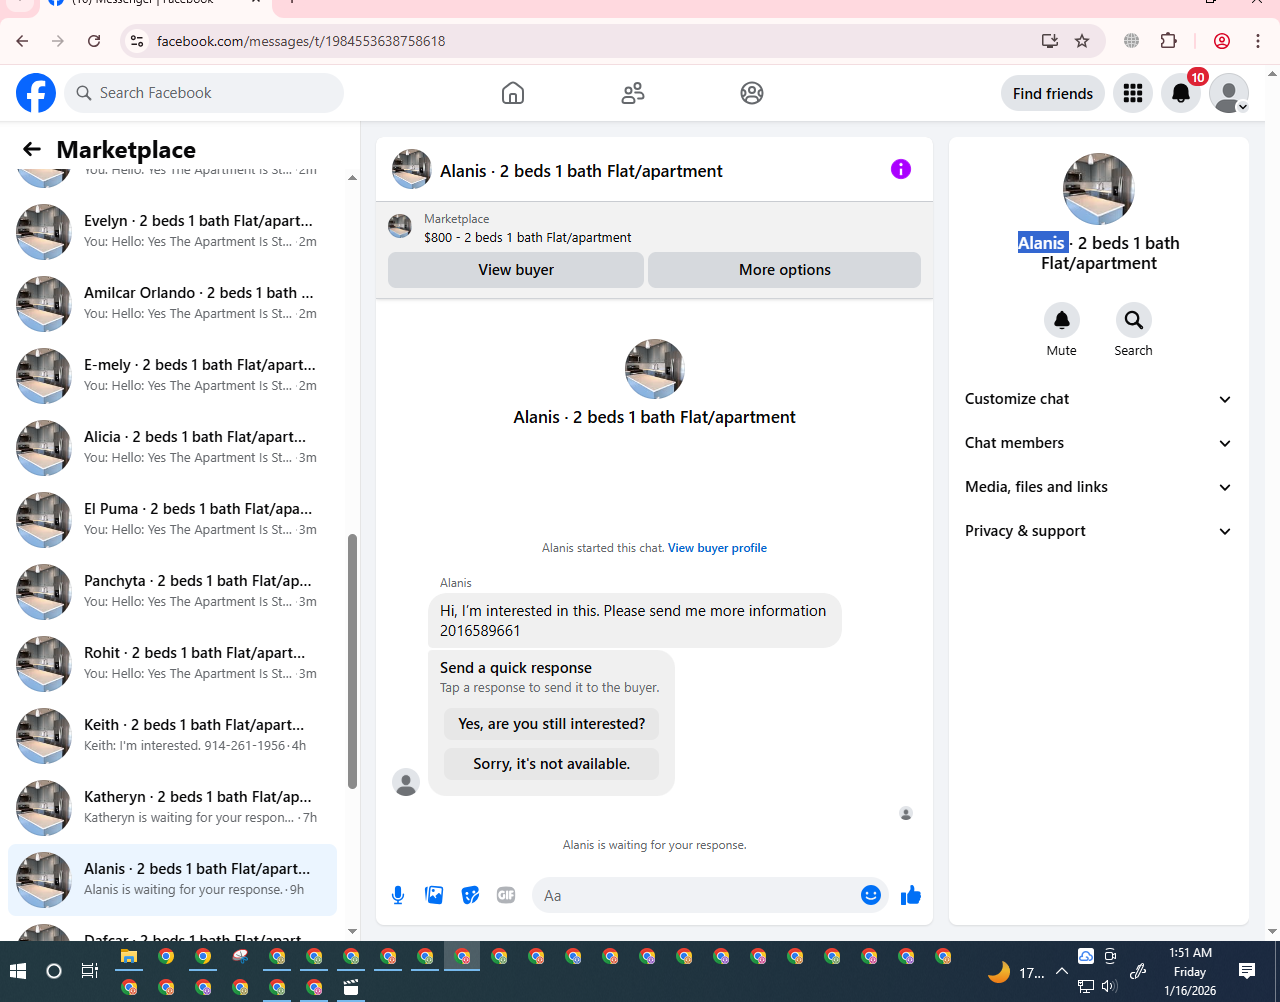Viewport: 1280px width, 1002px height.
Task: Open the Windows notification center
Action: point(1247,971)
